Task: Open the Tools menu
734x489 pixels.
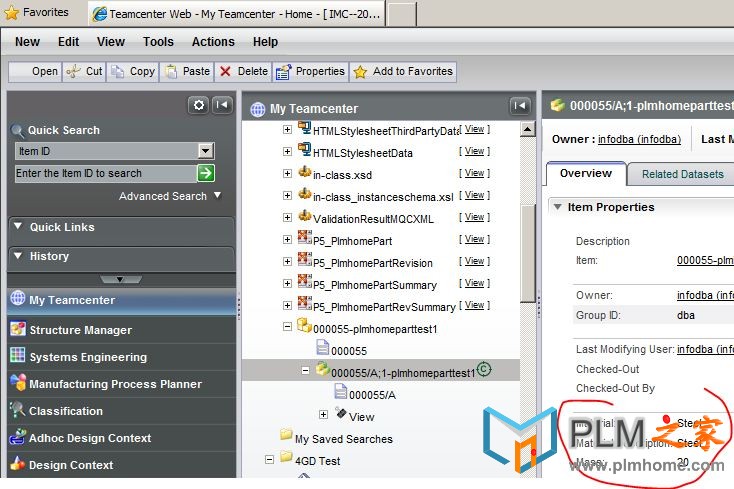Action: coord(158,42)
